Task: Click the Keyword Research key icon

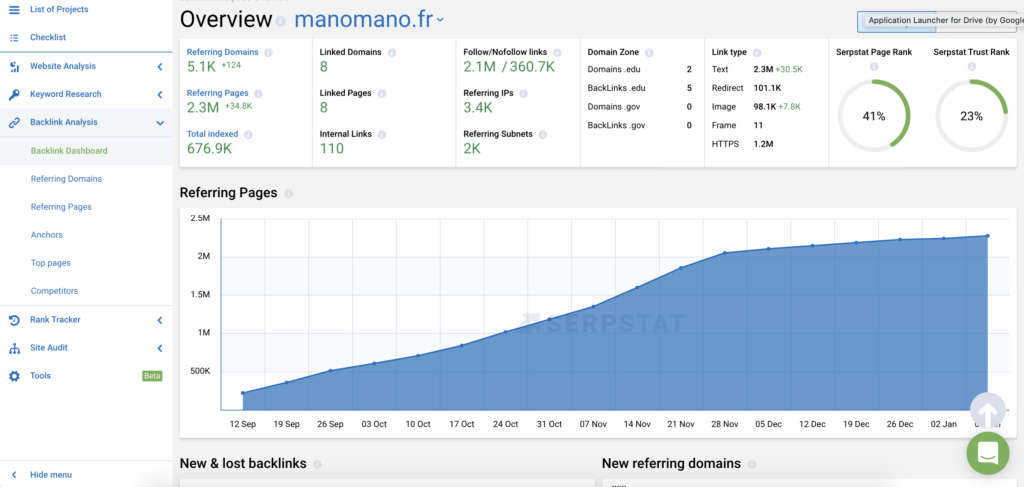Action: [14, 95]
